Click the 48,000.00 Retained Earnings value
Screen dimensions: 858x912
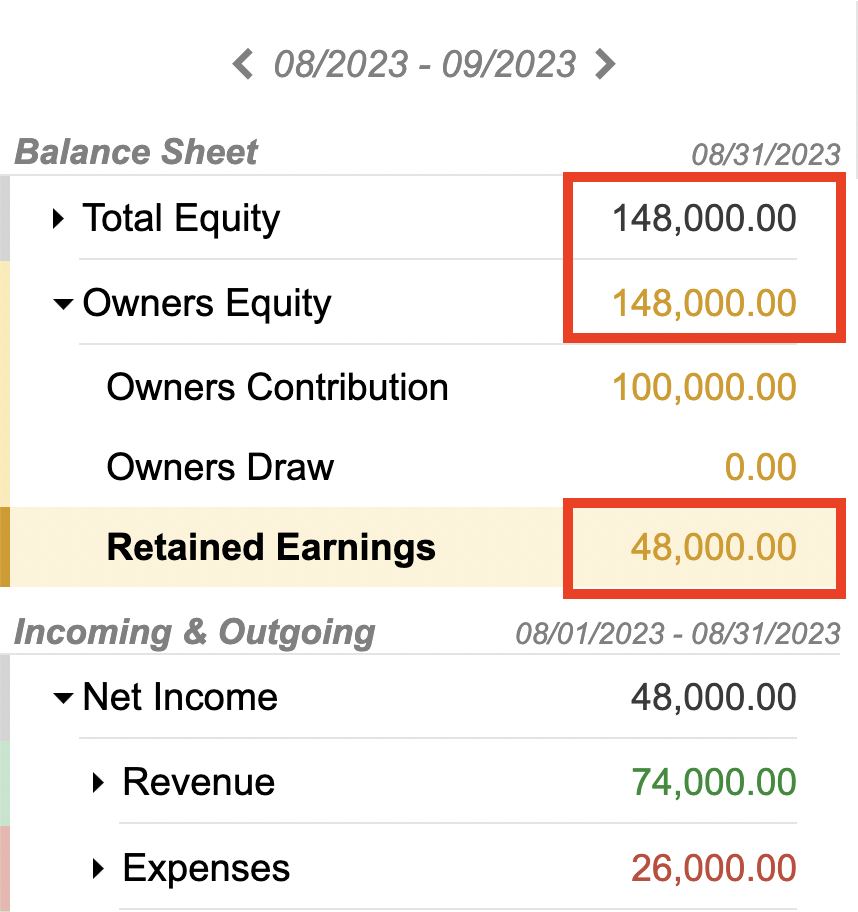point(714,548)
